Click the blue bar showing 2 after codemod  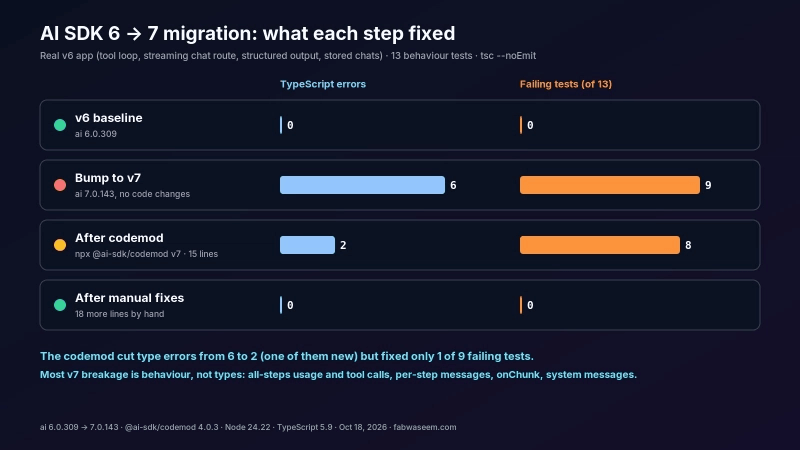[x=307, y=245]
